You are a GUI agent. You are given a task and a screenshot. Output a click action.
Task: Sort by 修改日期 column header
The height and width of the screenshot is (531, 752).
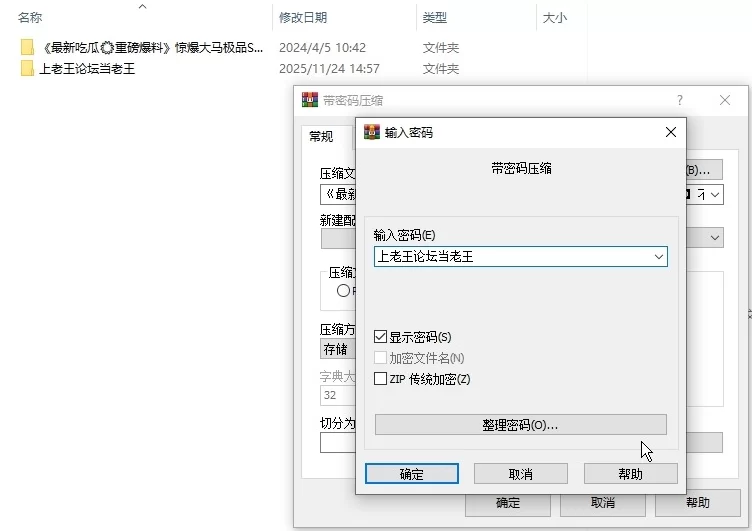[303, 18]
